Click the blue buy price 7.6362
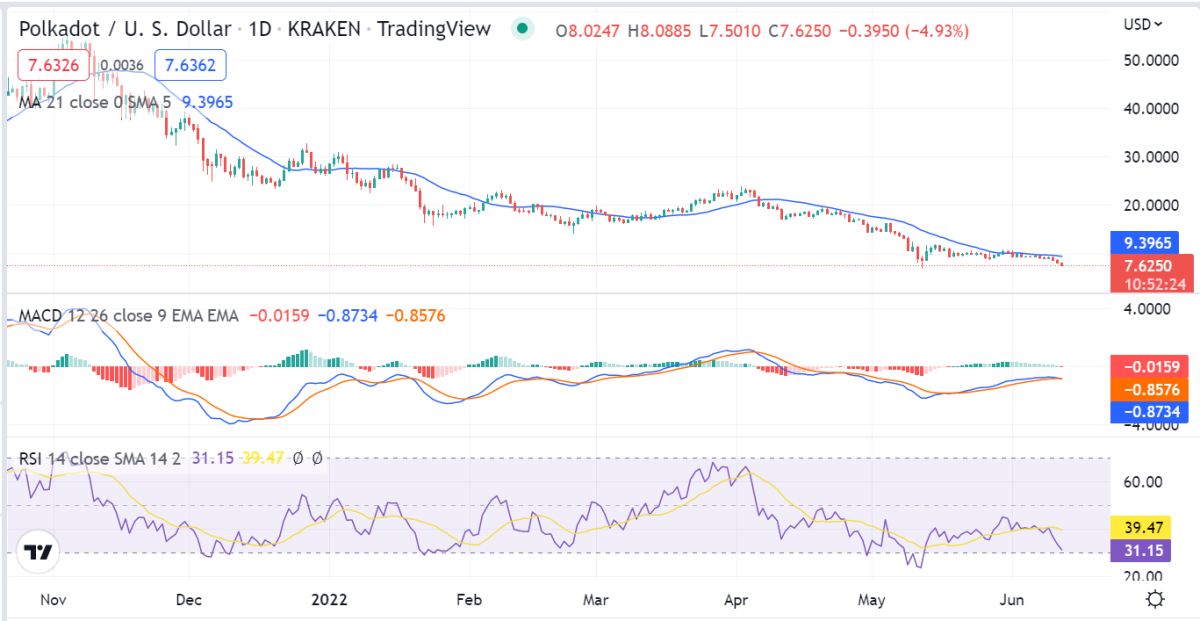This screenshot has width=1200, height=621. (188, 65)
